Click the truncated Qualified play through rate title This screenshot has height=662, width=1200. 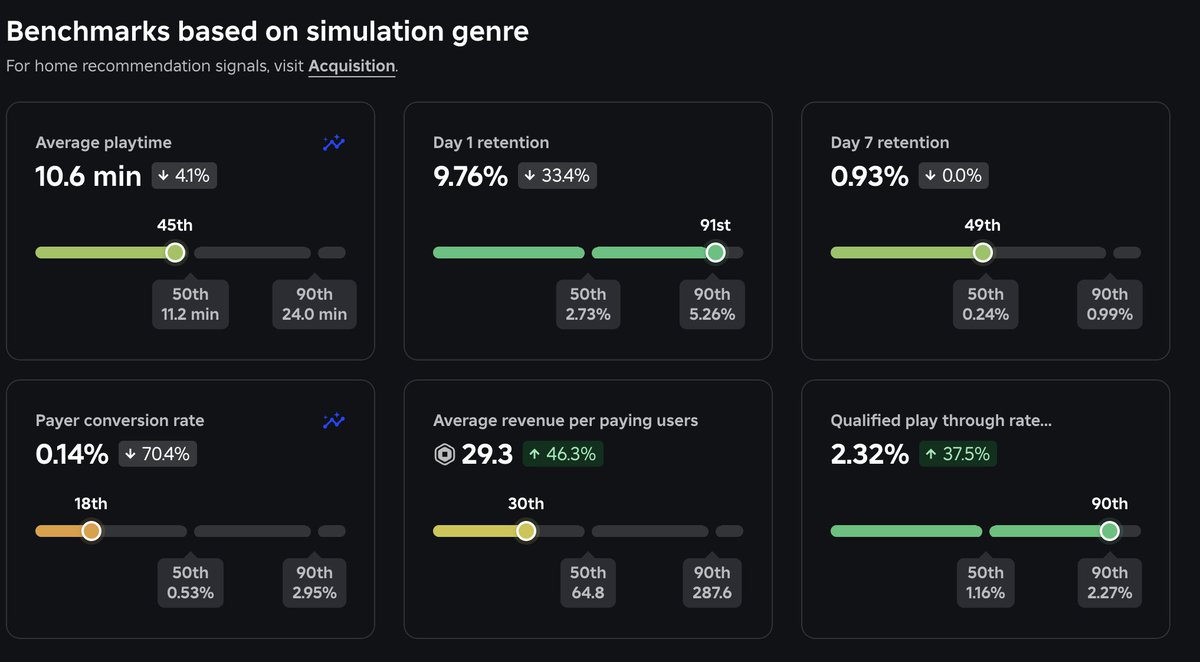941,421
